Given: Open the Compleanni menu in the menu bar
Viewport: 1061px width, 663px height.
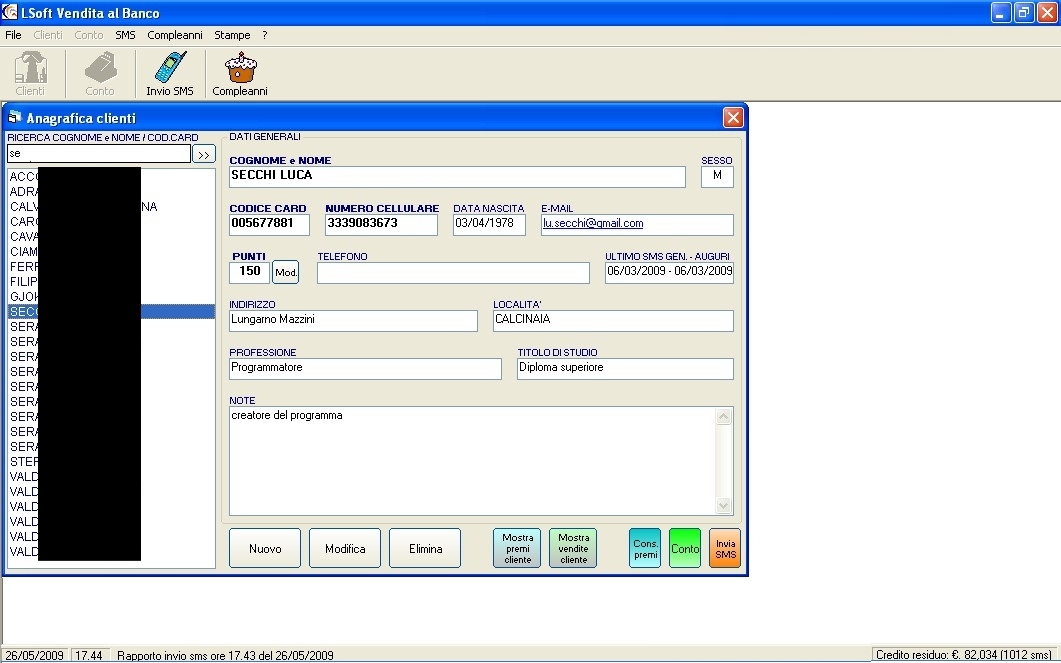Looking at the screenshot, I should click(x=175, y=35).
